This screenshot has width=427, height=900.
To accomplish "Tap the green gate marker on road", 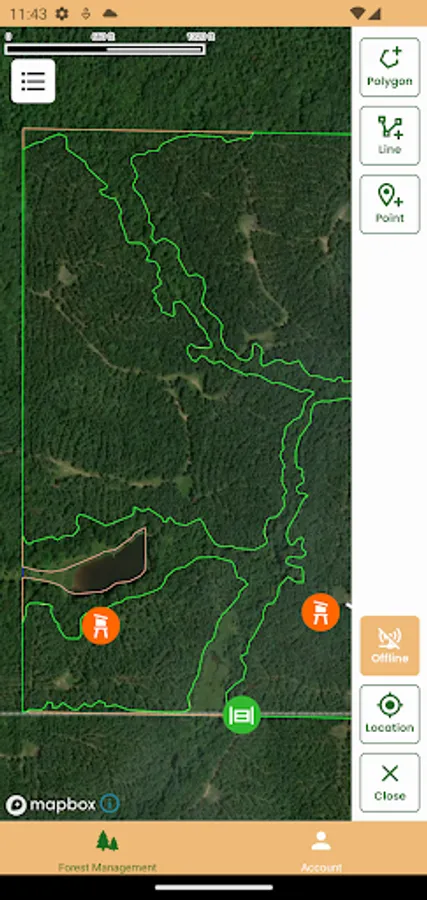I will (x=242, y=715).
